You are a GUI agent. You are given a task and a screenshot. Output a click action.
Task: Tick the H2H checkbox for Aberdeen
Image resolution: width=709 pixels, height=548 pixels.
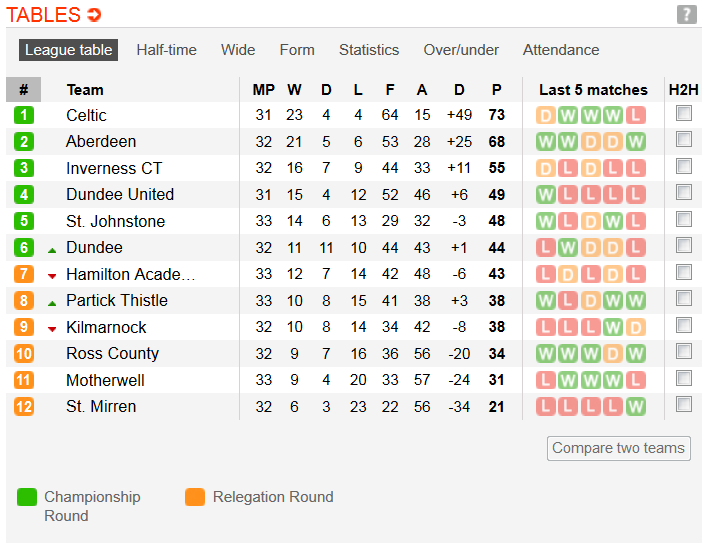[x=684, y=140]
